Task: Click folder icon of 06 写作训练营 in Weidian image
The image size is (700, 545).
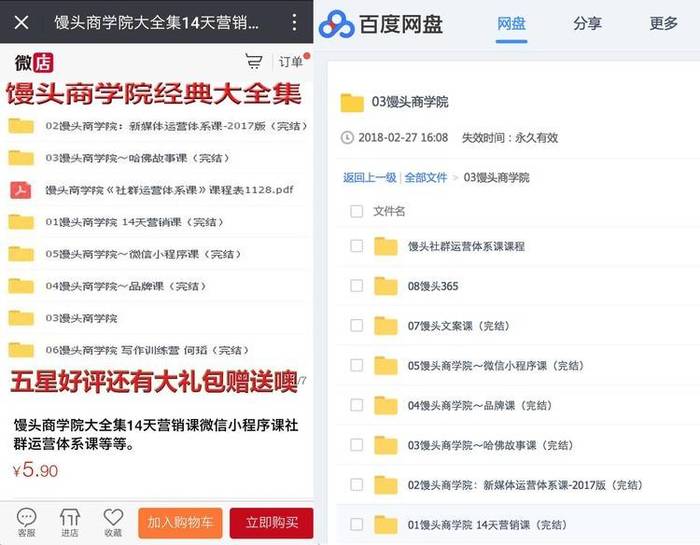Action: tap(21, 350)
